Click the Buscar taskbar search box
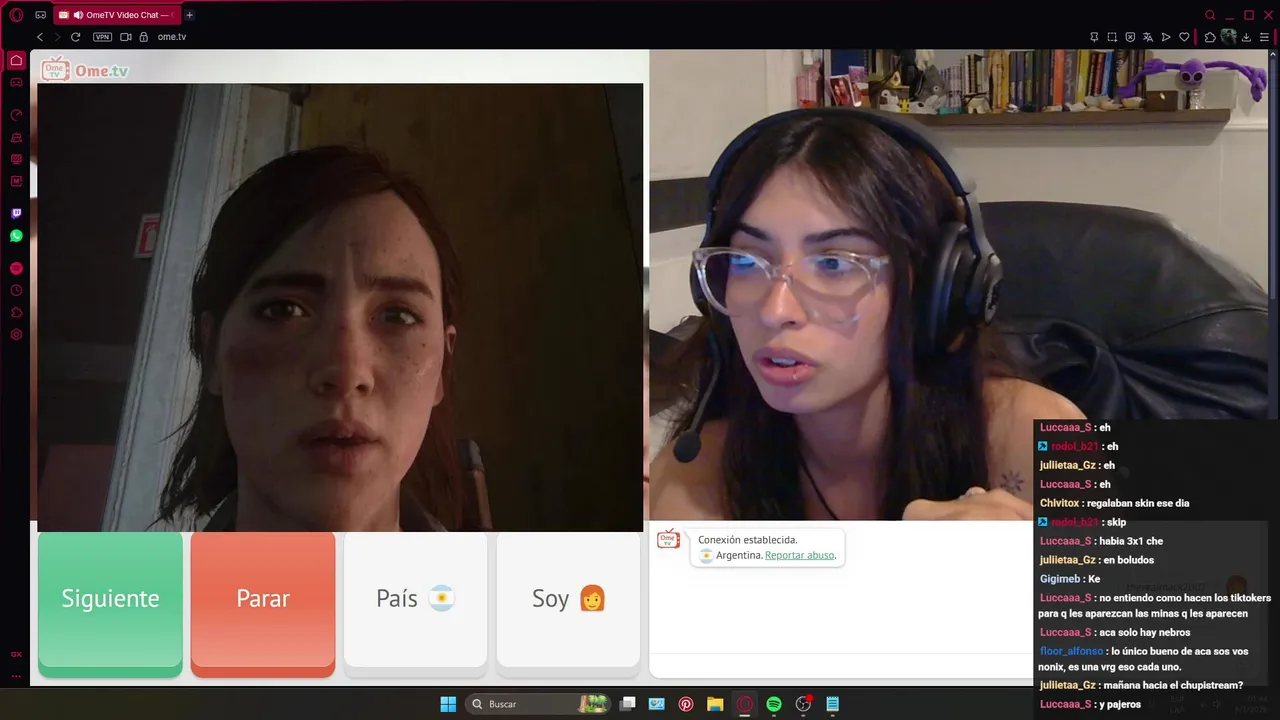The width and height of the screenshot is (1280, 720). (540, 704)
